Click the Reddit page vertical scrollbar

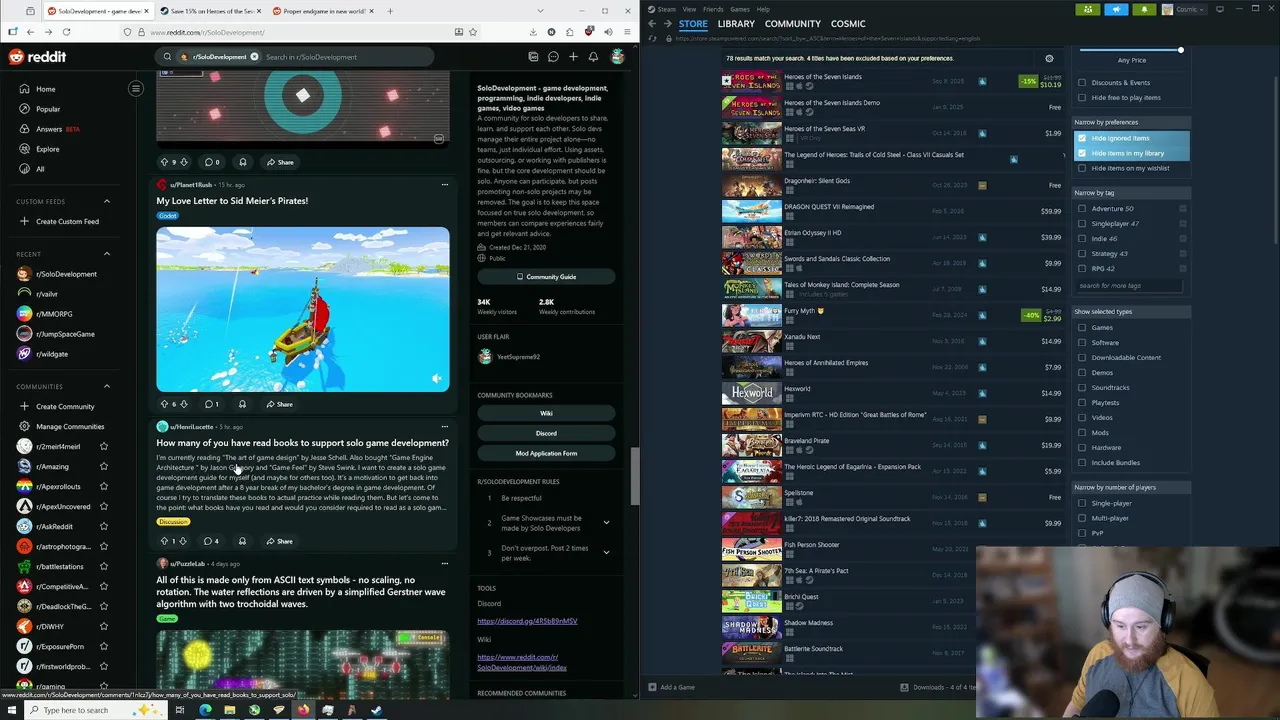(x=635, y=475)
